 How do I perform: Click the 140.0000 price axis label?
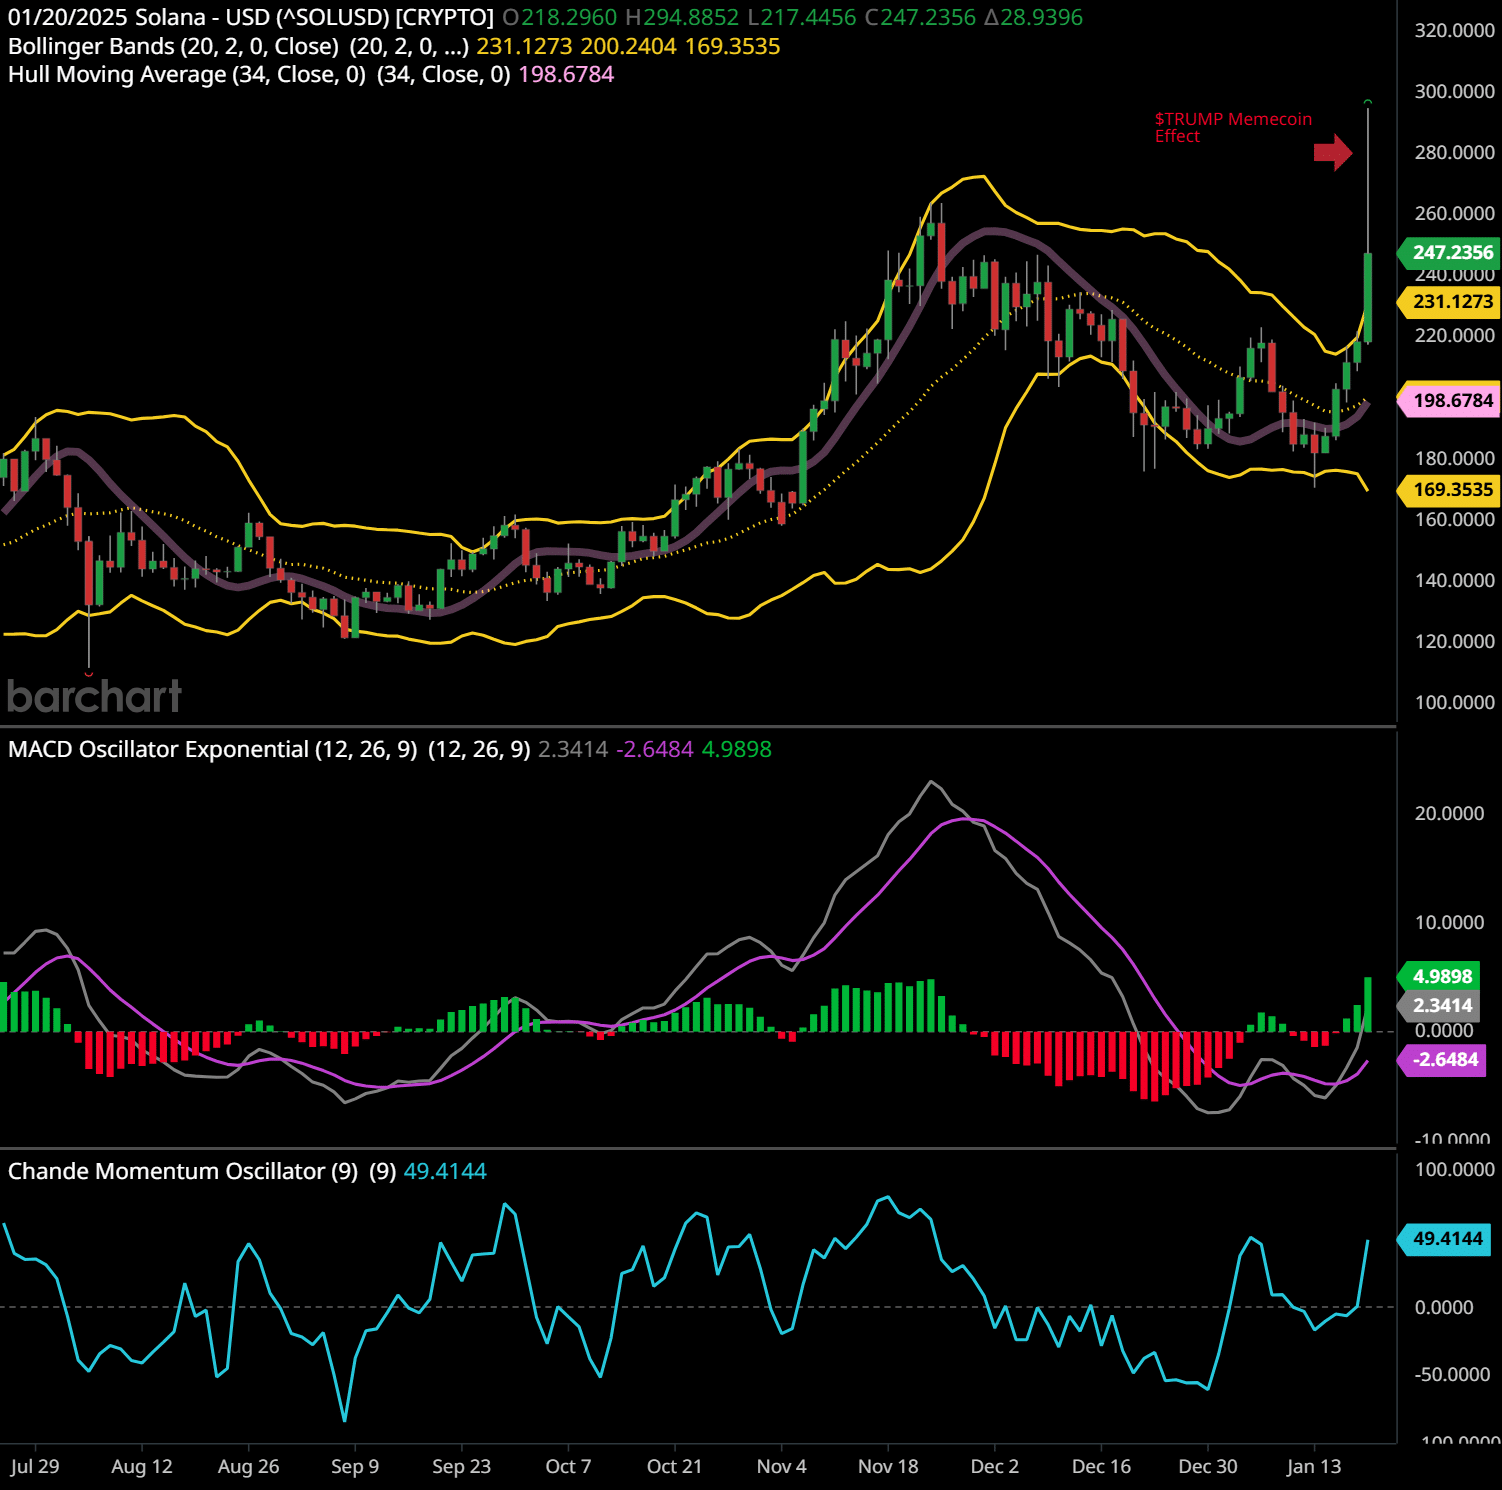click(1455, 580)
